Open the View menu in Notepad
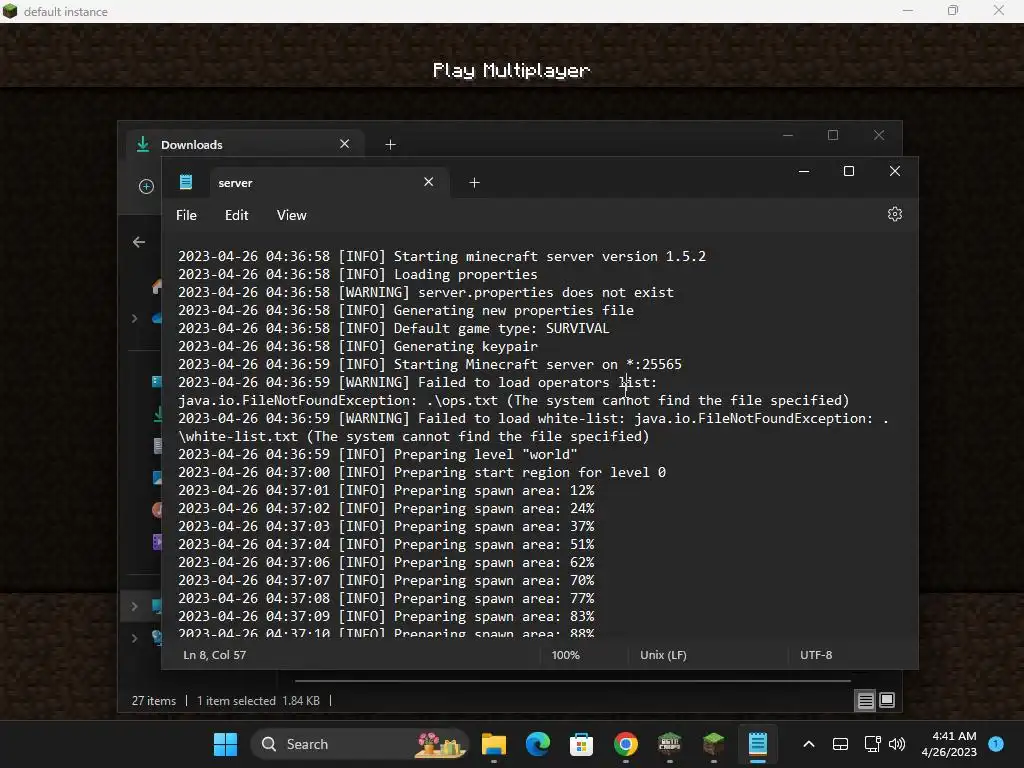This screenshot has width=1024, height=768. coord(291,216)
